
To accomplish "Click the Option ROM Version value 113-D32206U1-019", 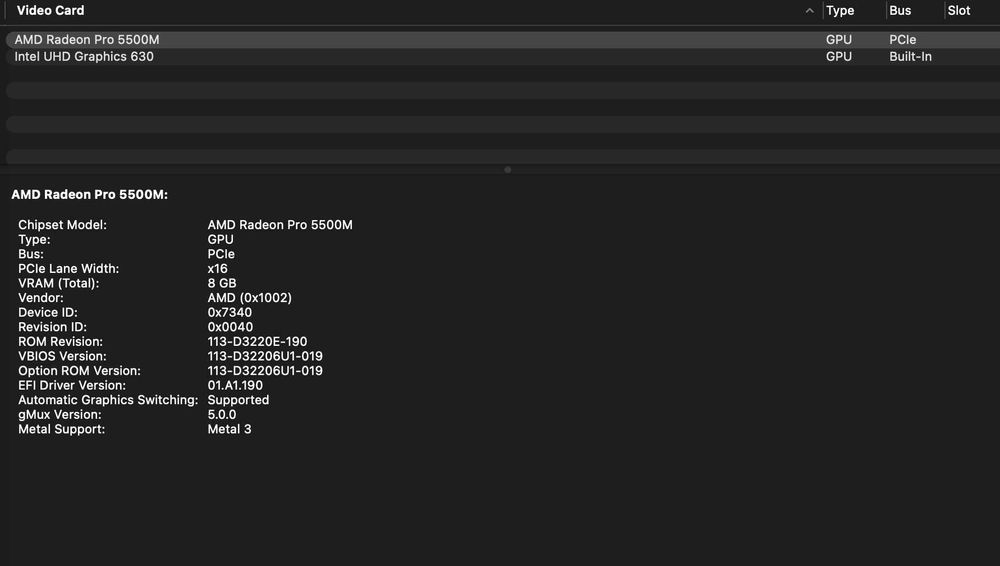I will (x=265, y=371).
